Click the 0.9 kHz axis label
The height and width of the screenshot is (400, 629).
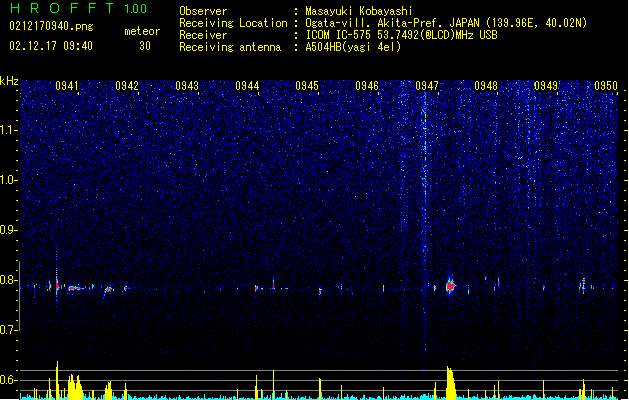[x=9, y=230]
